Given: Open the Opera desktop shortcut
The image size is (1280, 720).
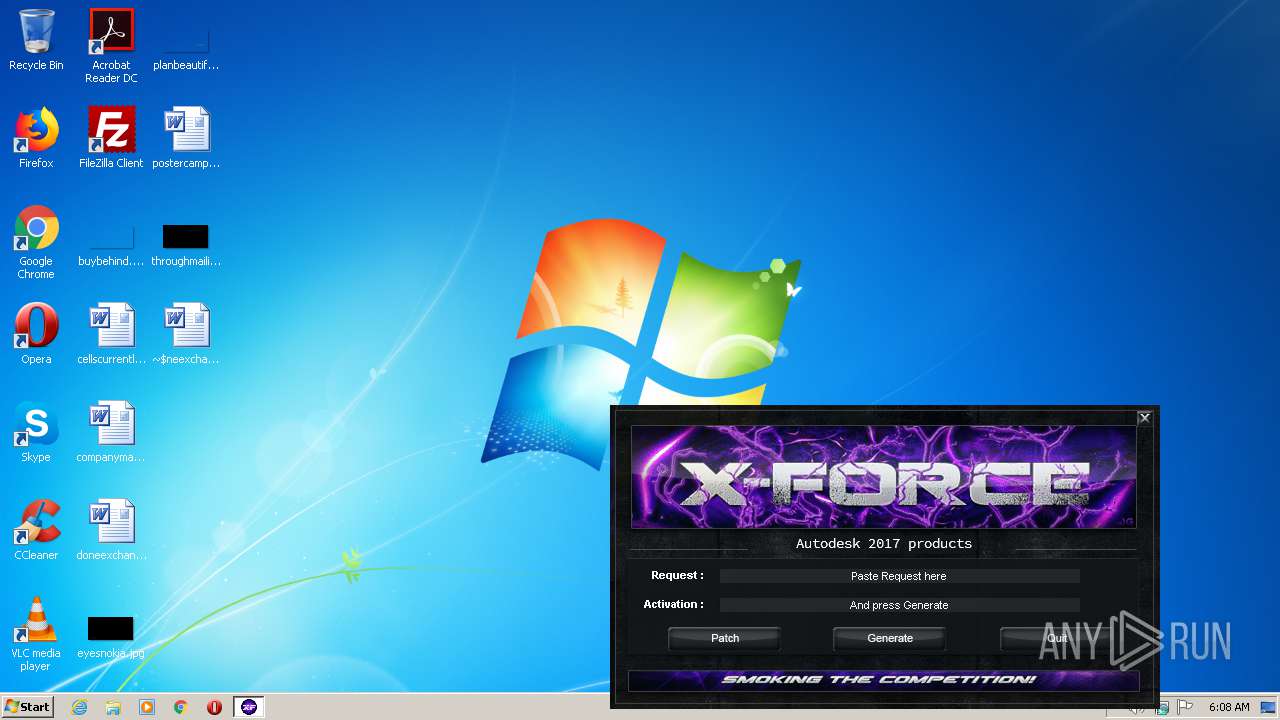Looking at the screenshot, I should coord(36,334).
